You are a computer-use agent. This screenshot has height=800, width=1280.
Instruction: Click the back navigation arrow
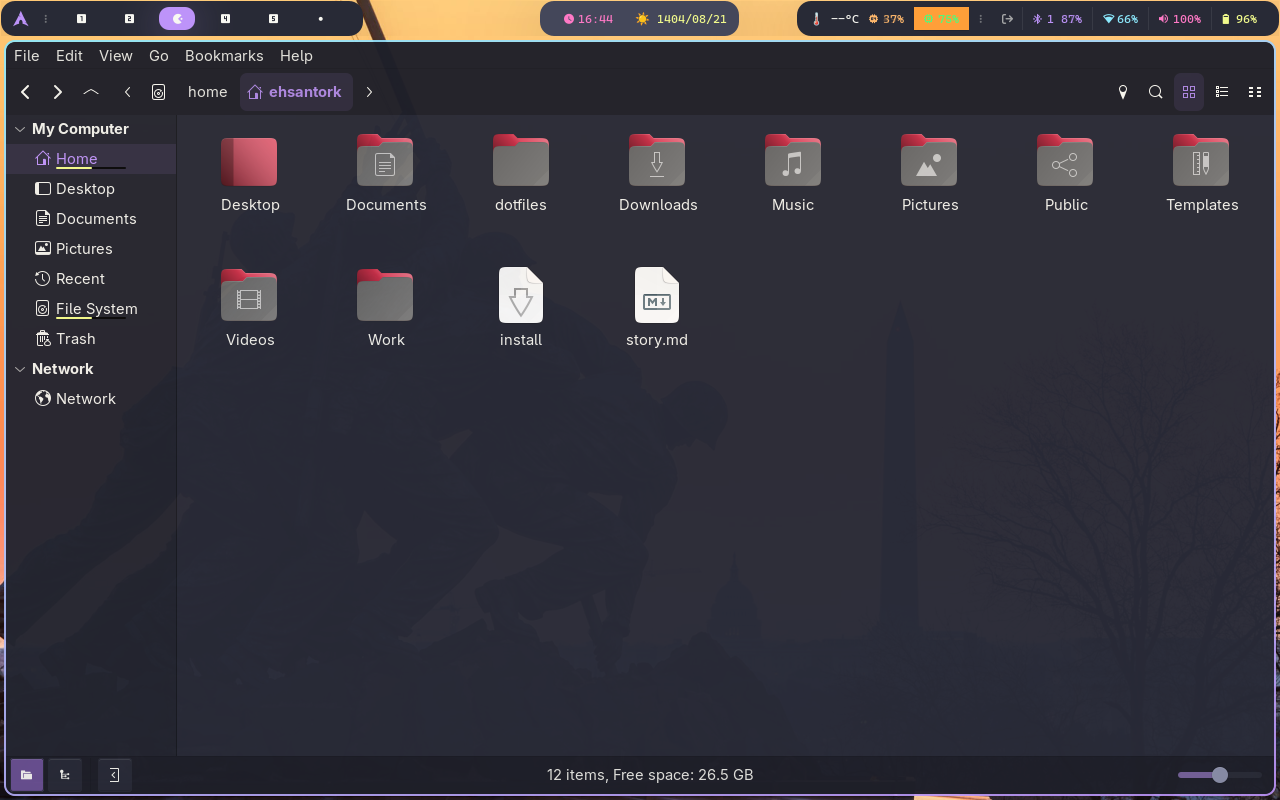[25, 92]
